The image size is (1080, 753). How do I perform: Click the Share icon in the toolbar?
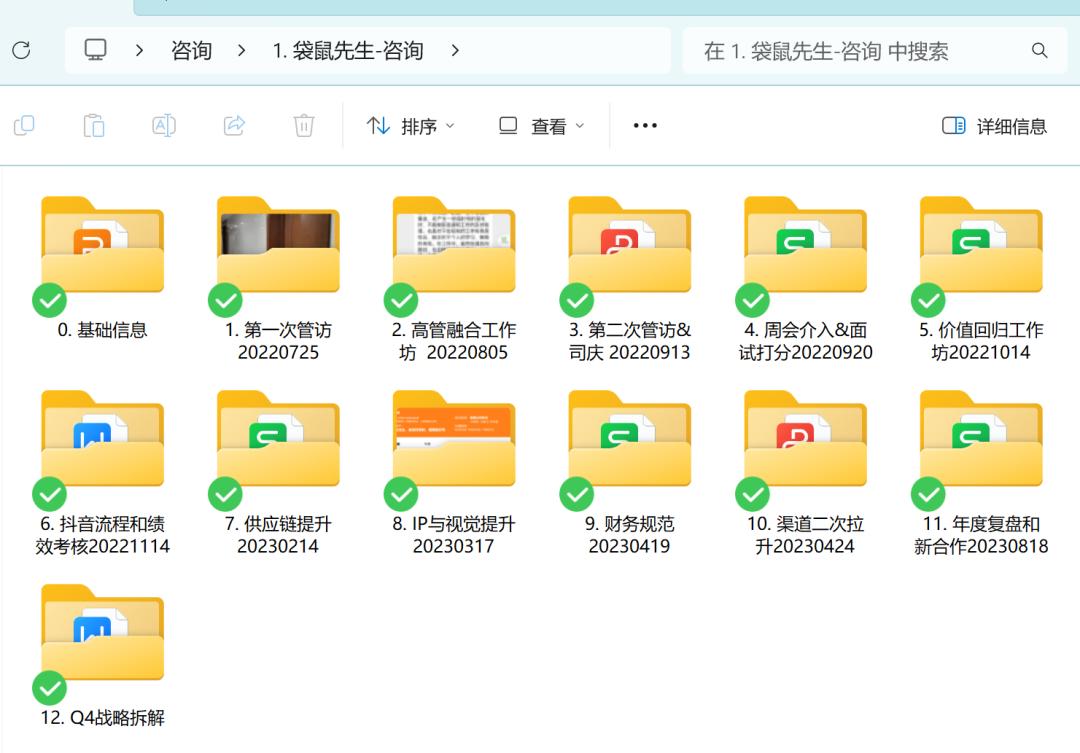click(x=233, y=125)
